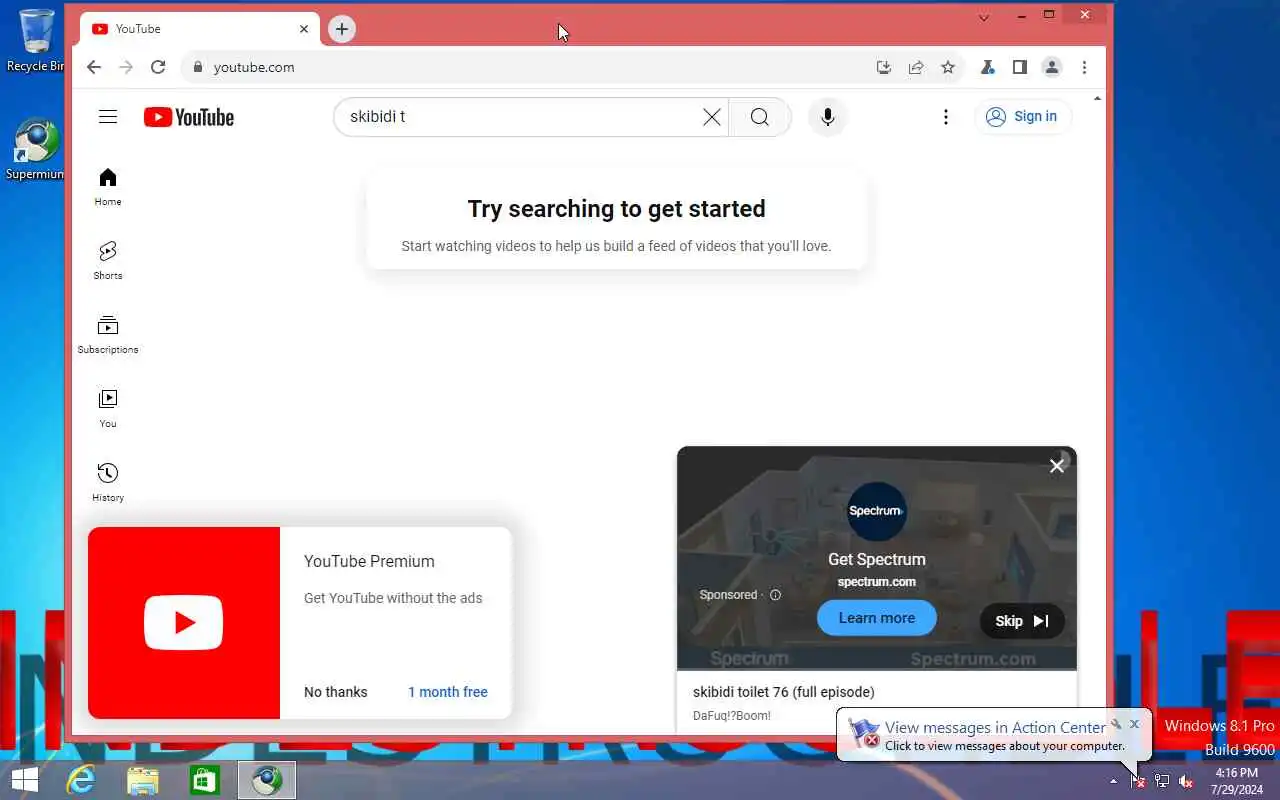Open Shorts in the sidebar
1280x800 pixels.
(x=108, y=260)
